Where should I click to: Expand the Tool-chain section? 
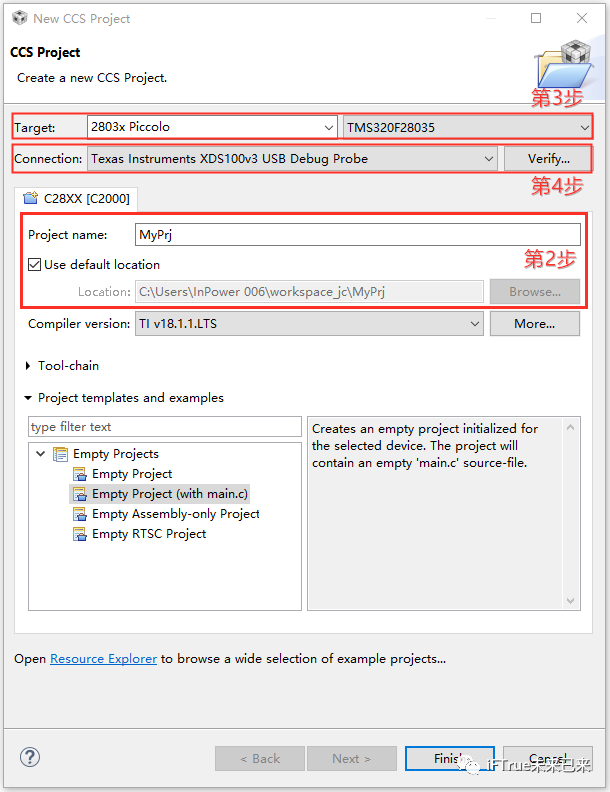(28, 366)
